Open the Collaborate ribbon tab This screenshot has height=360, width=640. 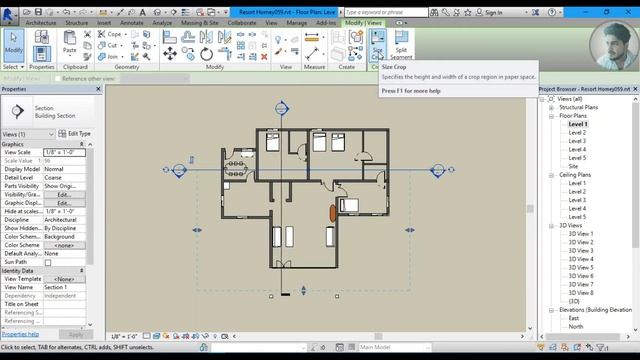pyautogui.click(x=242, y=23)
